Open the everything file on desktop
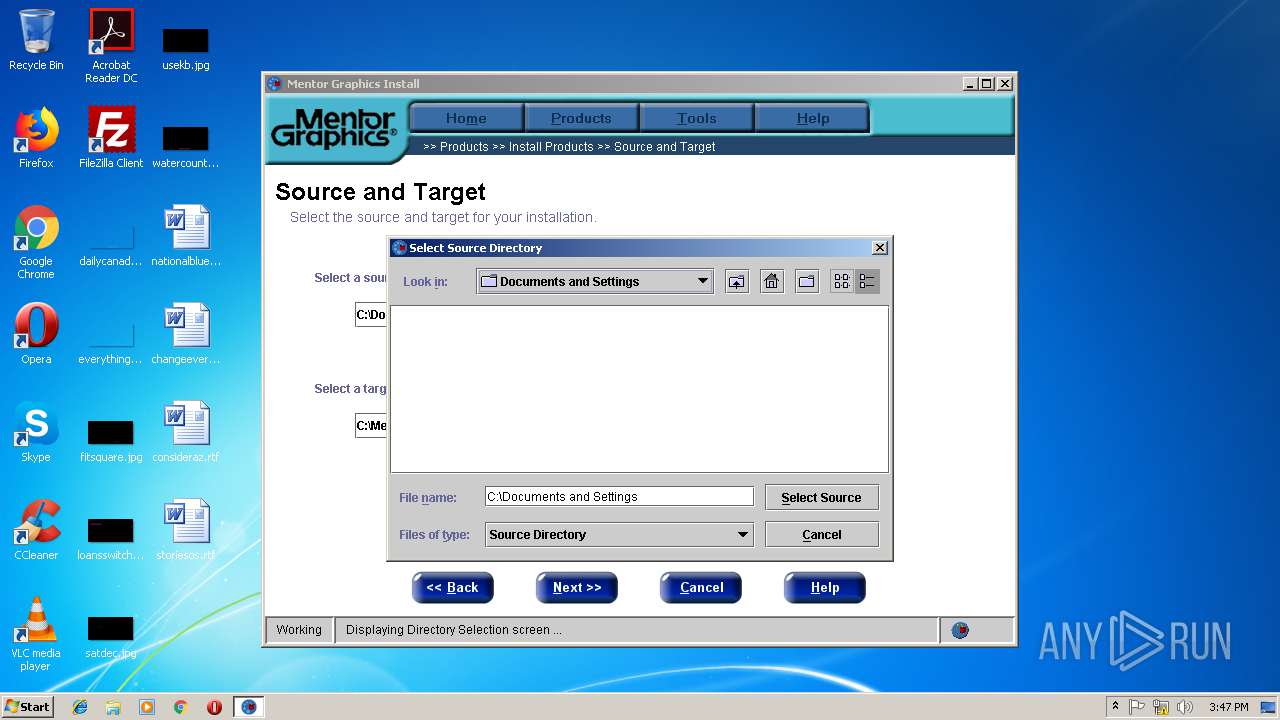The height and width of the screenshot is (720, 1280). point(111,343)
